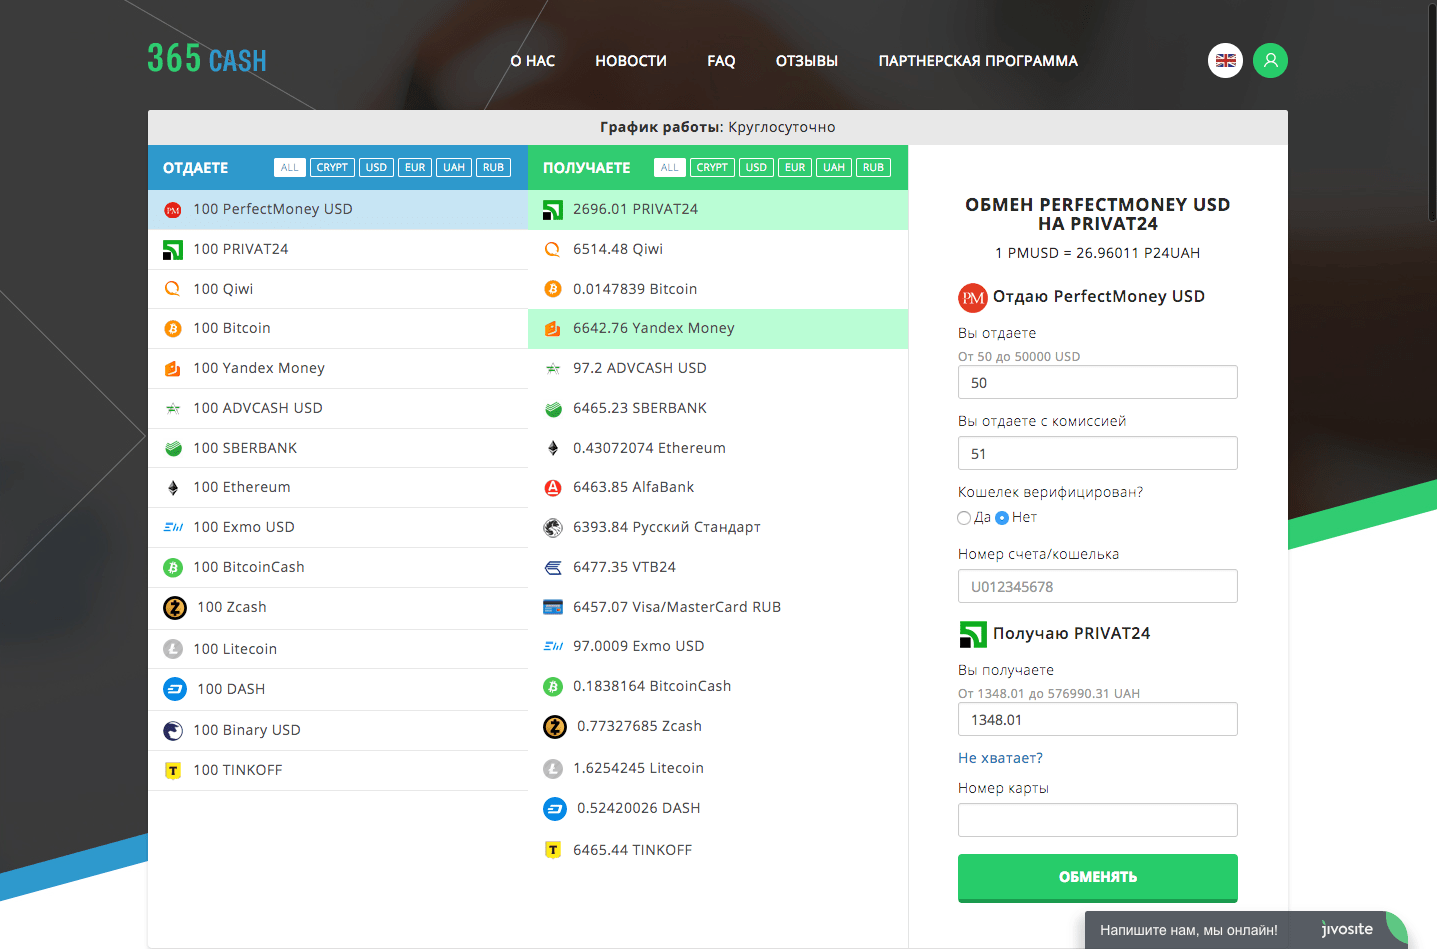This screenshot has height=949, width=1437.
Task: Filter Получаете list by USD
Action: 756,168
